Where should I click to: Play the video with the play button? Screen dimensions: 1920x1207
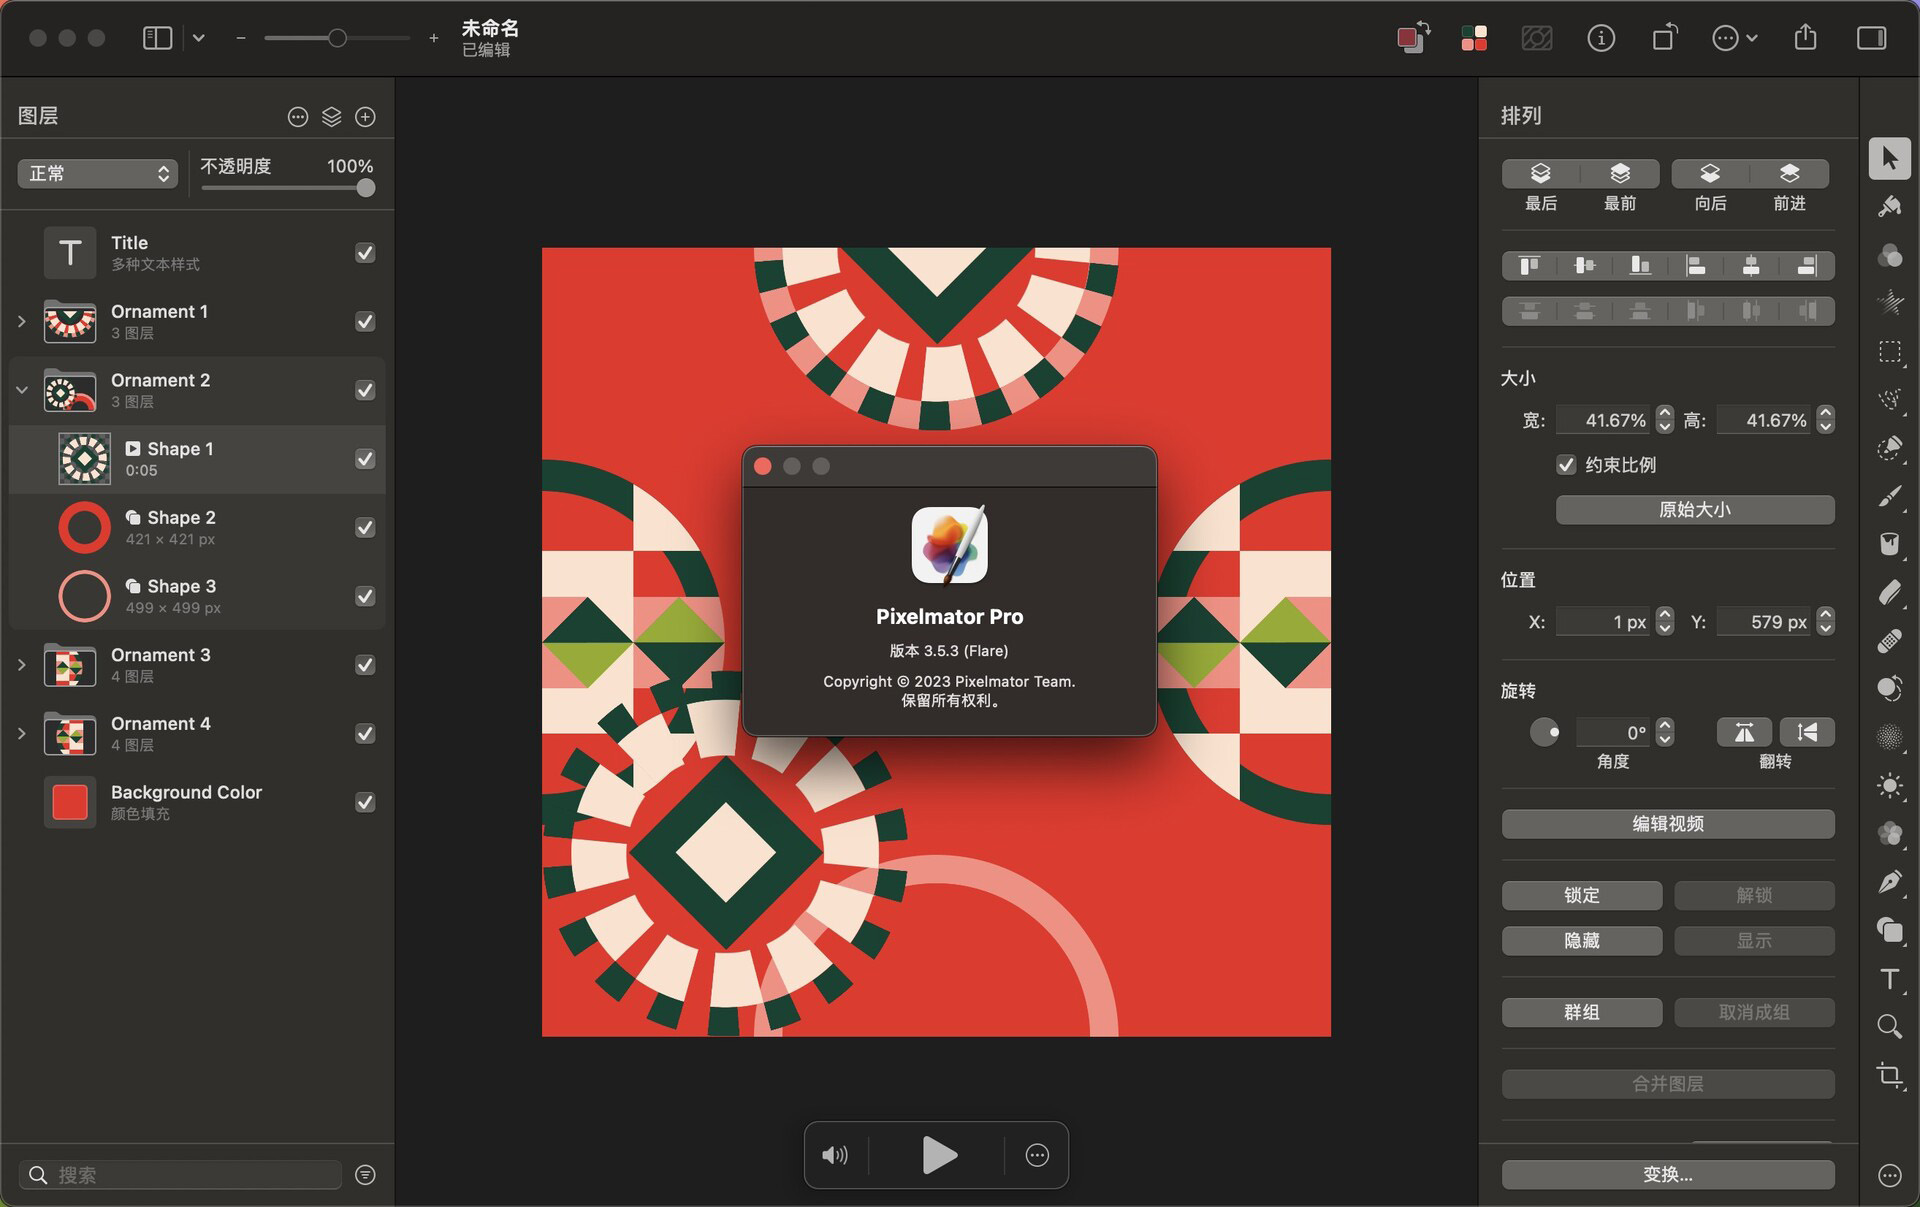(x=938, y=1155)
